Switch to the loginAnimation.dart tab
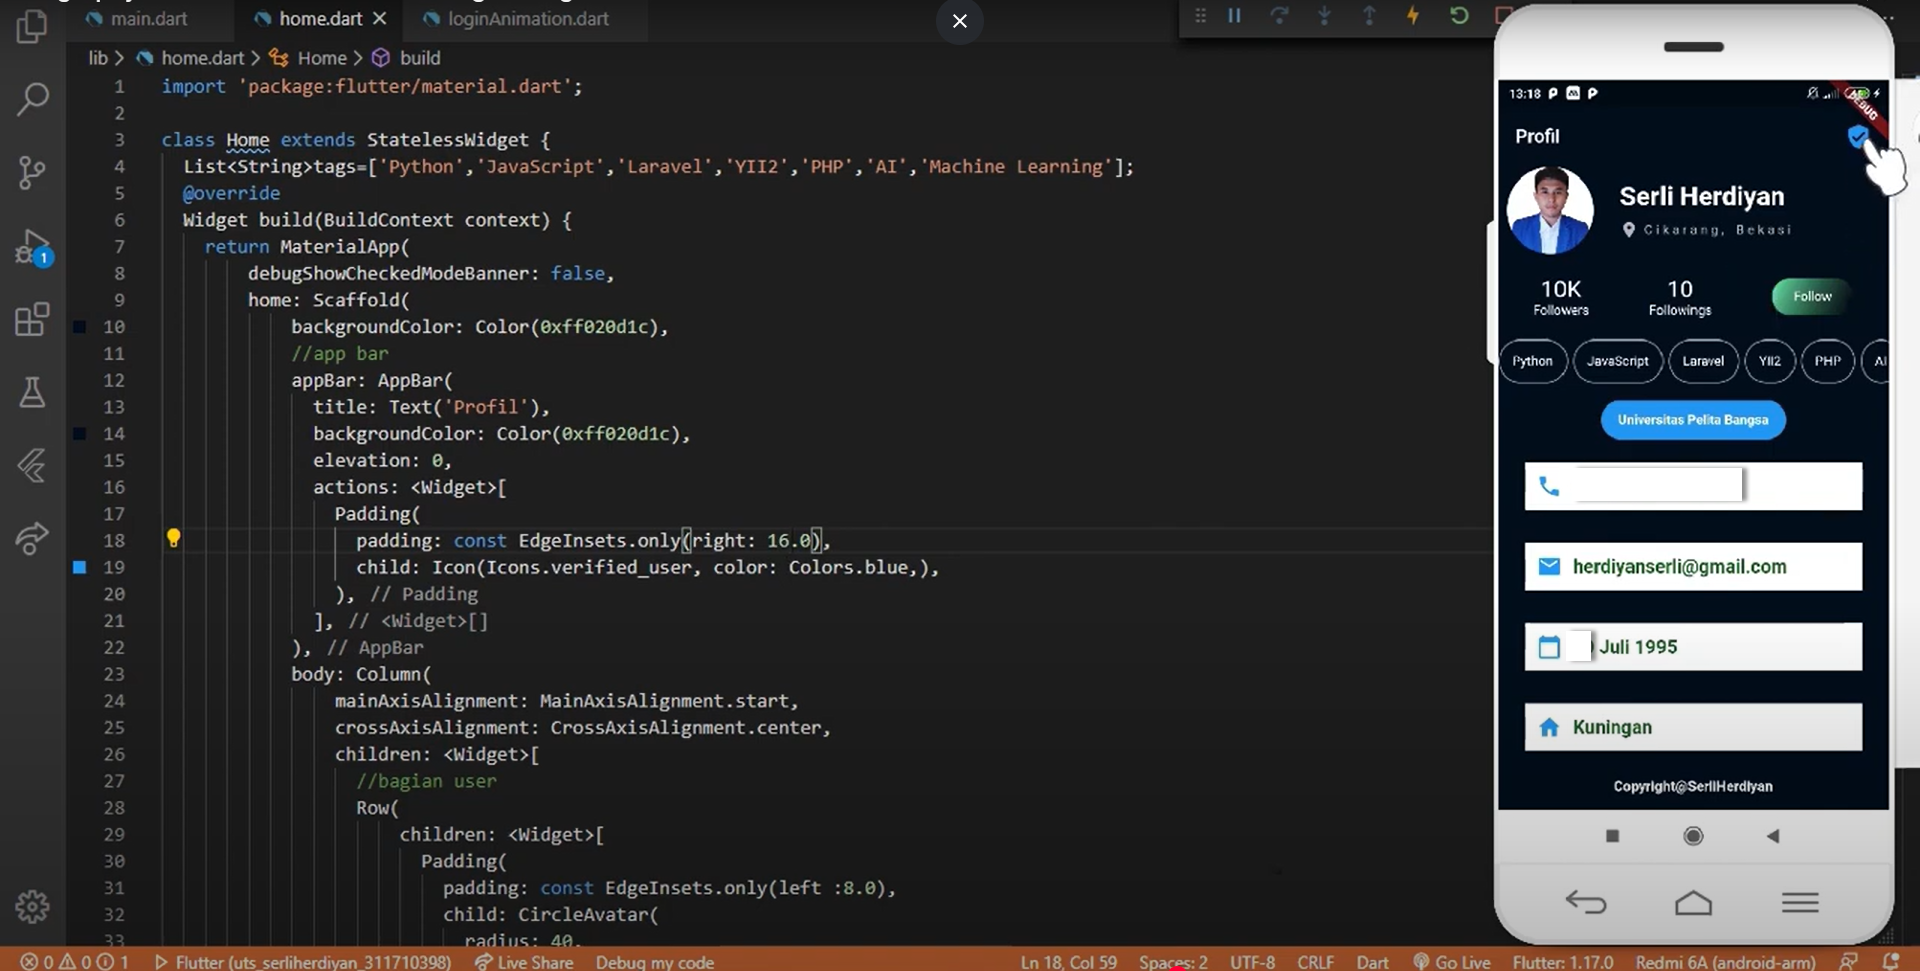1920x971 pixels. [527, 19]
